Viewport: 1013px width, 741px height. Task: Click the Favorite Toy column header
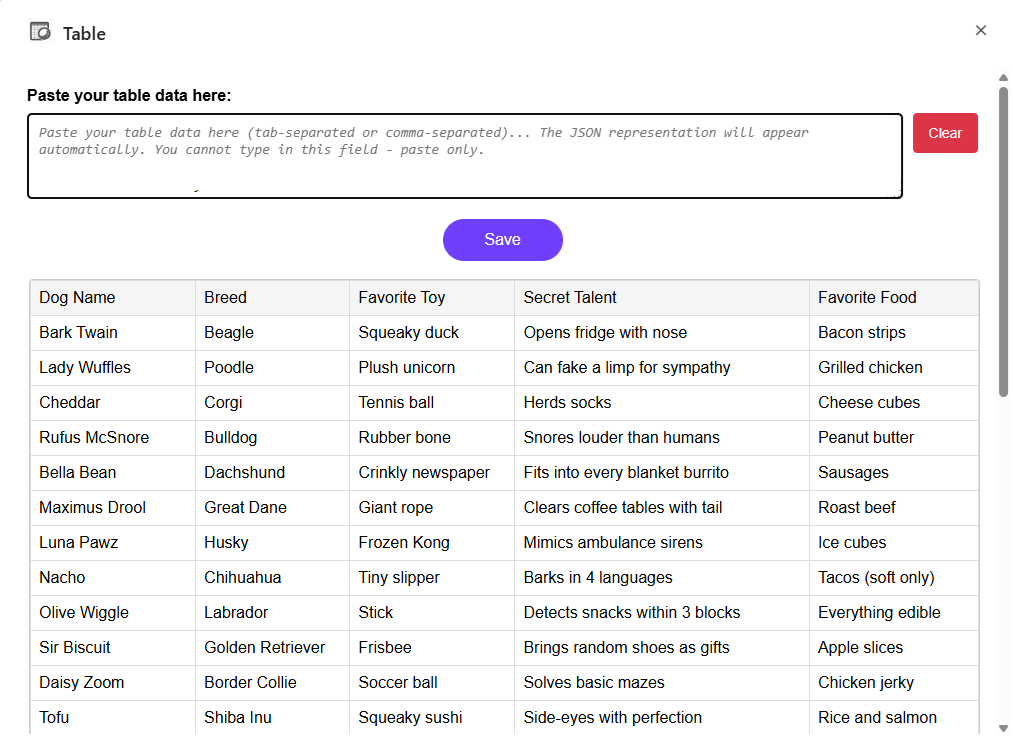coord(402,297)
